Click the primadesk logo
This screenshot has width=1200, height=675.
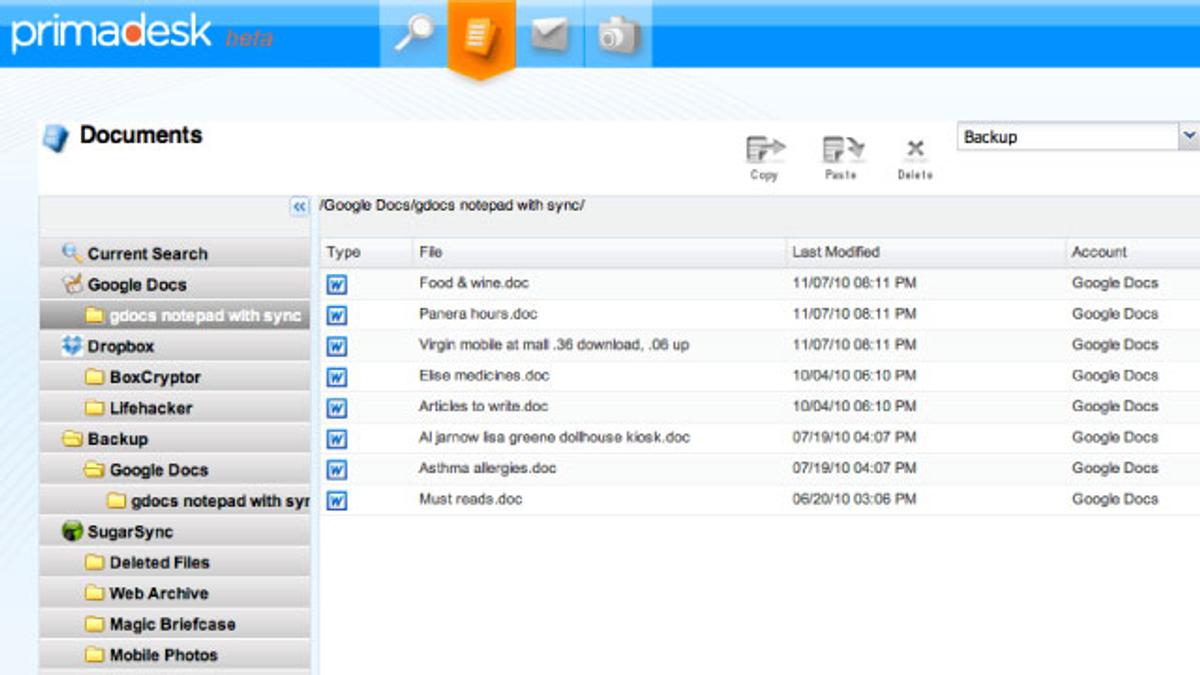click(112, 32)
